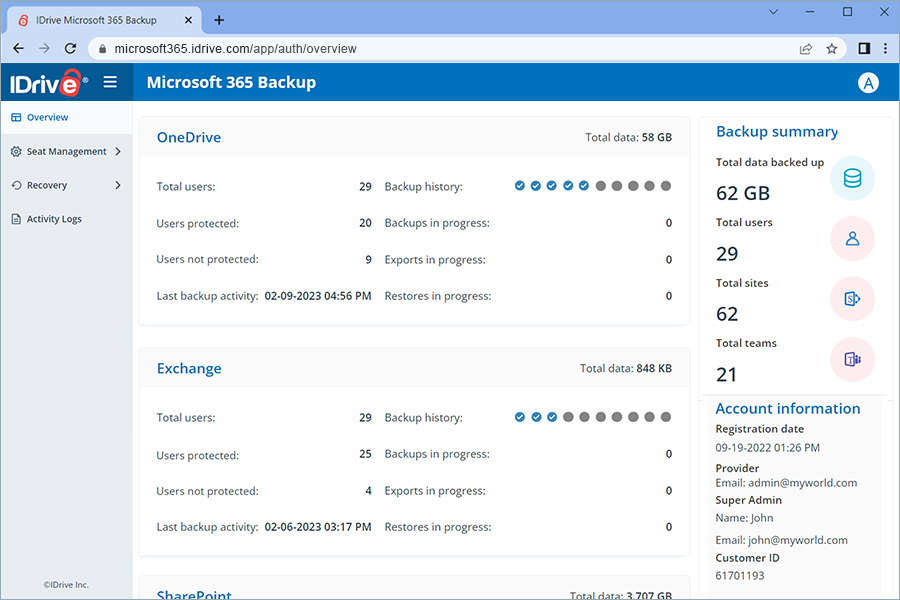Select Overview in the sidebar

click(x=45, y=117)
